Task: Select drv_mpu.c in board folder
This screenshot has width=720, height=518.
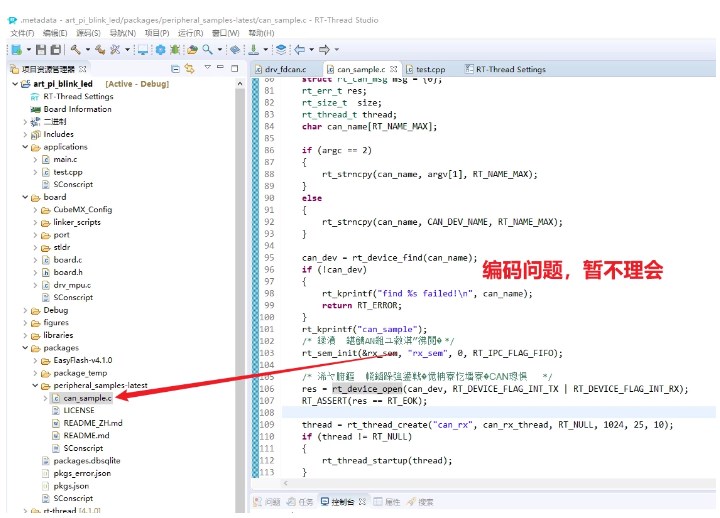Action: pyautogui.click(x=66, y=285)
